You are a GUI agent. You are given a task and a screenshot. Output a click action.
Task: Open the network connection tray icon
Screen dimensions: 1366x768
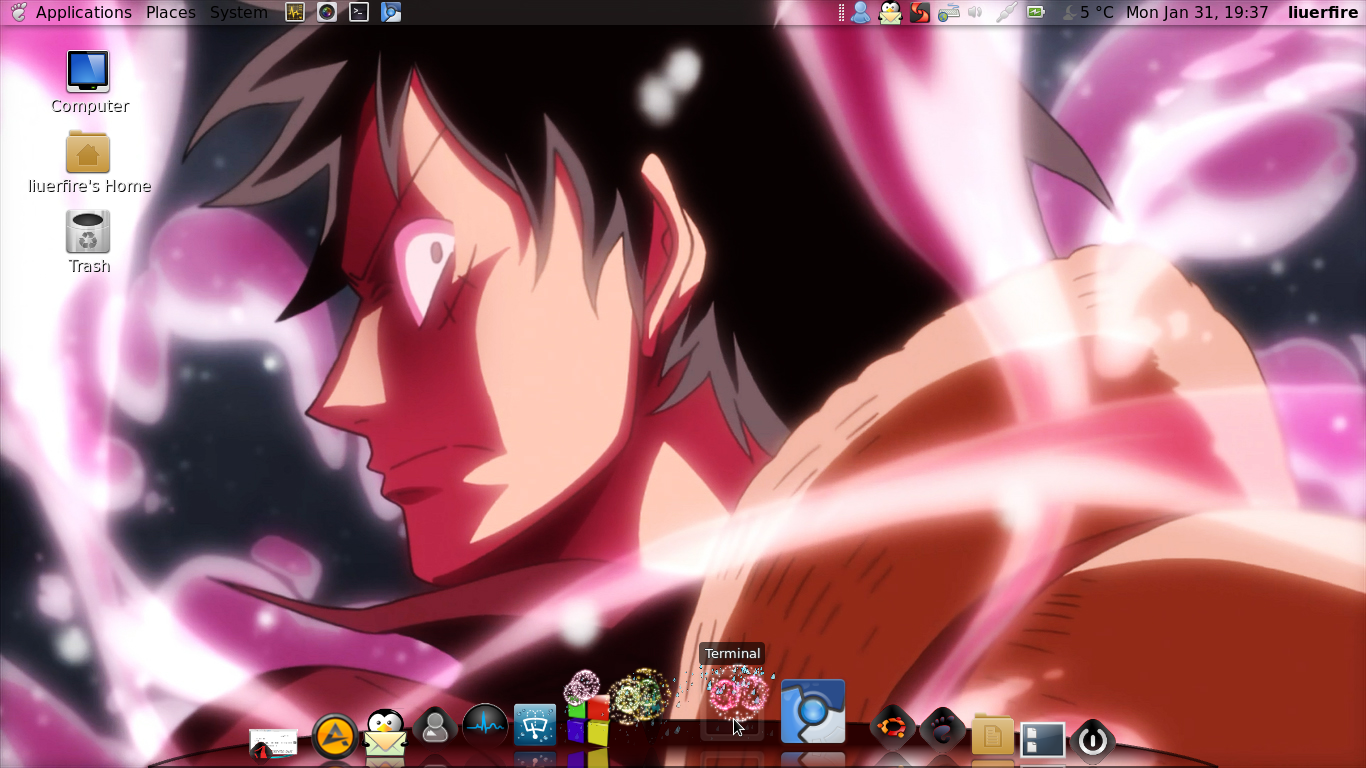(x=1006, y=12)
